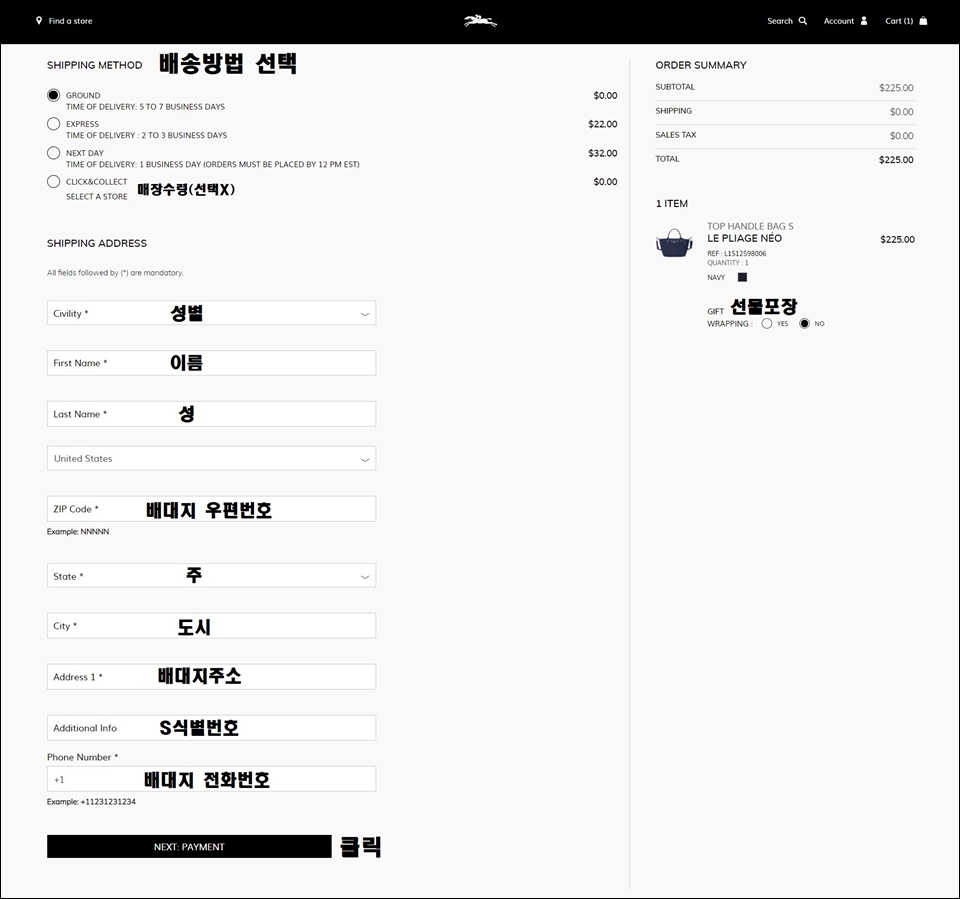Click the Last Name field
Viewport: 960px width, 899px height.
(x=211, y=414)
